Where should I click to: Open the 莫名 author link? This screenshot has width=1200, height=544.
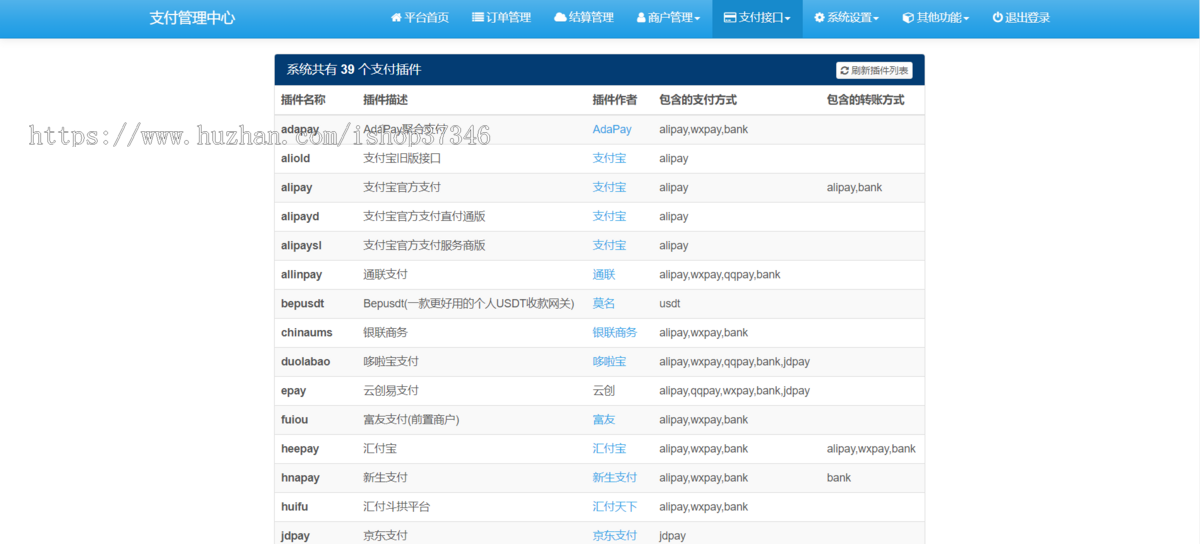604,303
